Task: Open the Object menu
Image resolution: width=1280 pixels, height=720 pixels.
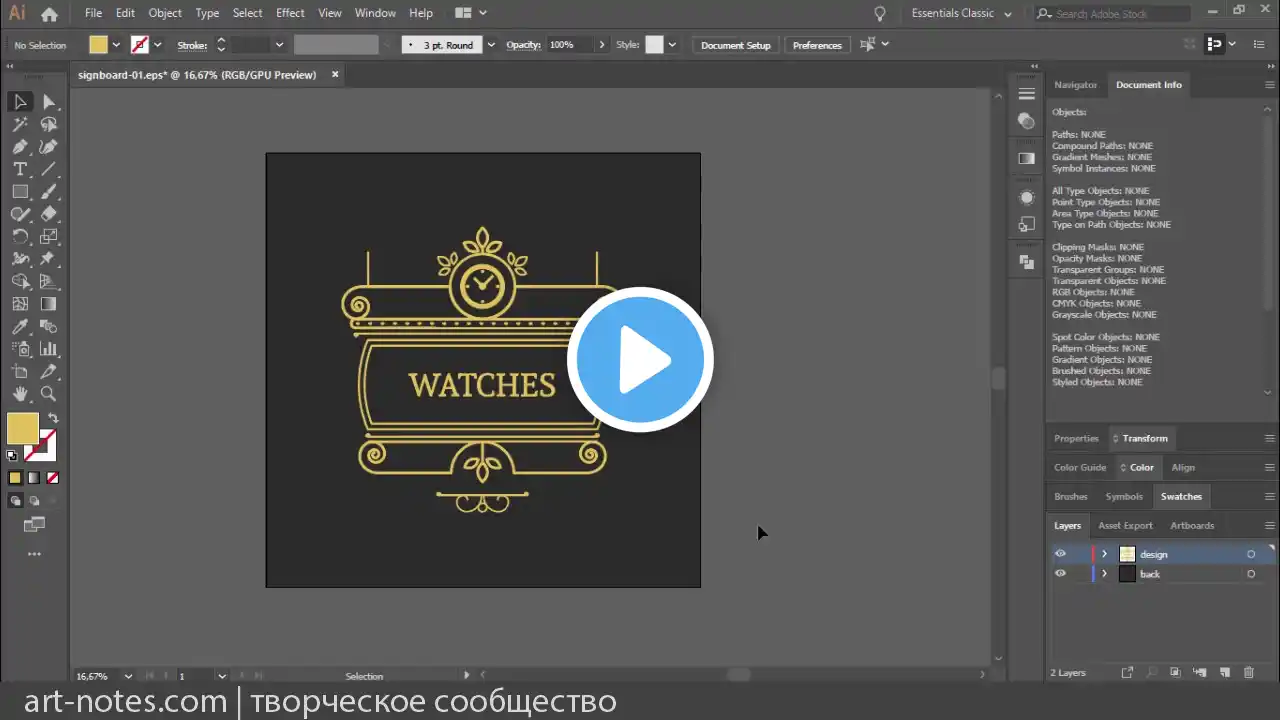Action: (165, 13)
